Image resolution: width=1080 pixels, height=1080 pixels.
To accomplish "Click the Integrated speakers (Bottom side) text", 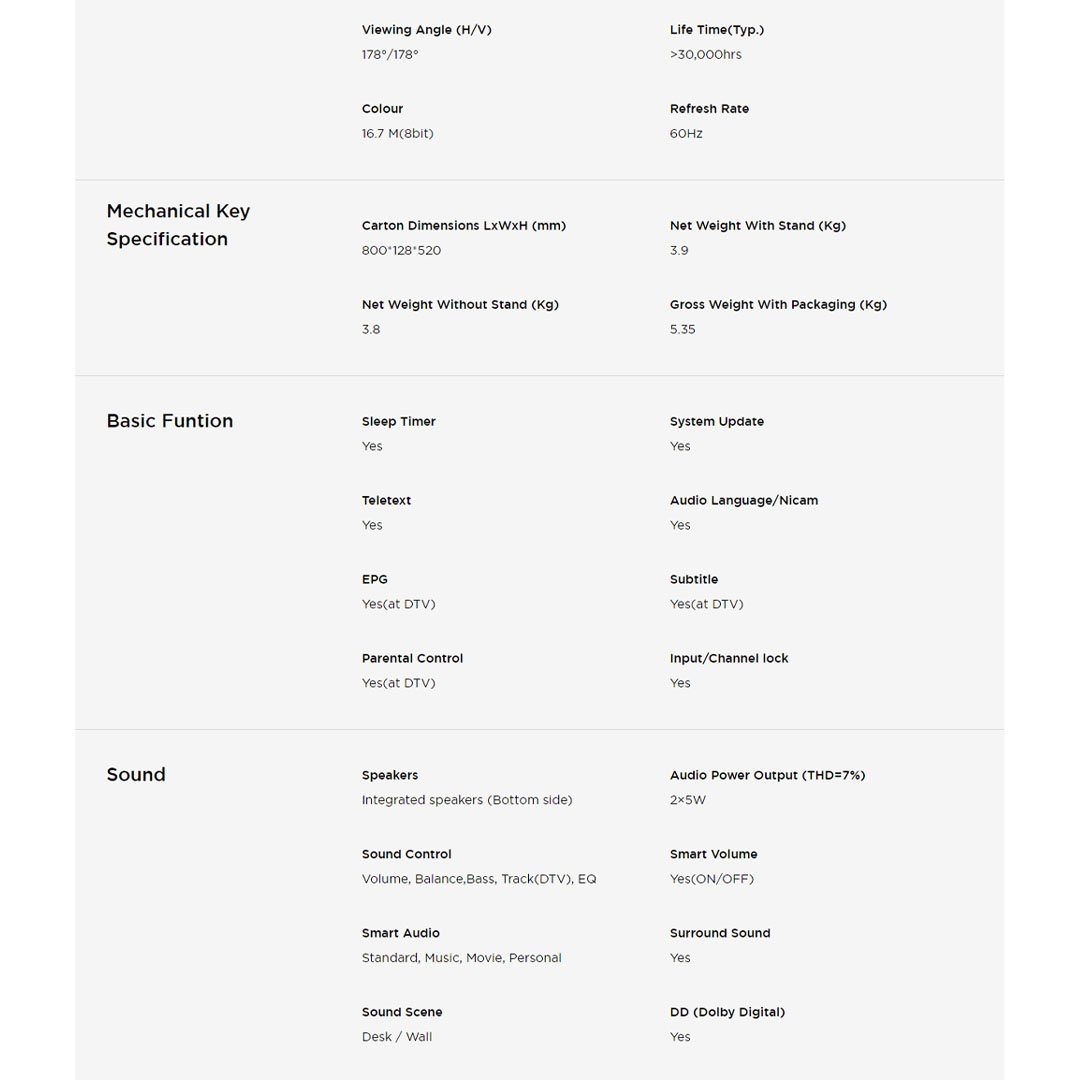I will click(x=467, y=800).
